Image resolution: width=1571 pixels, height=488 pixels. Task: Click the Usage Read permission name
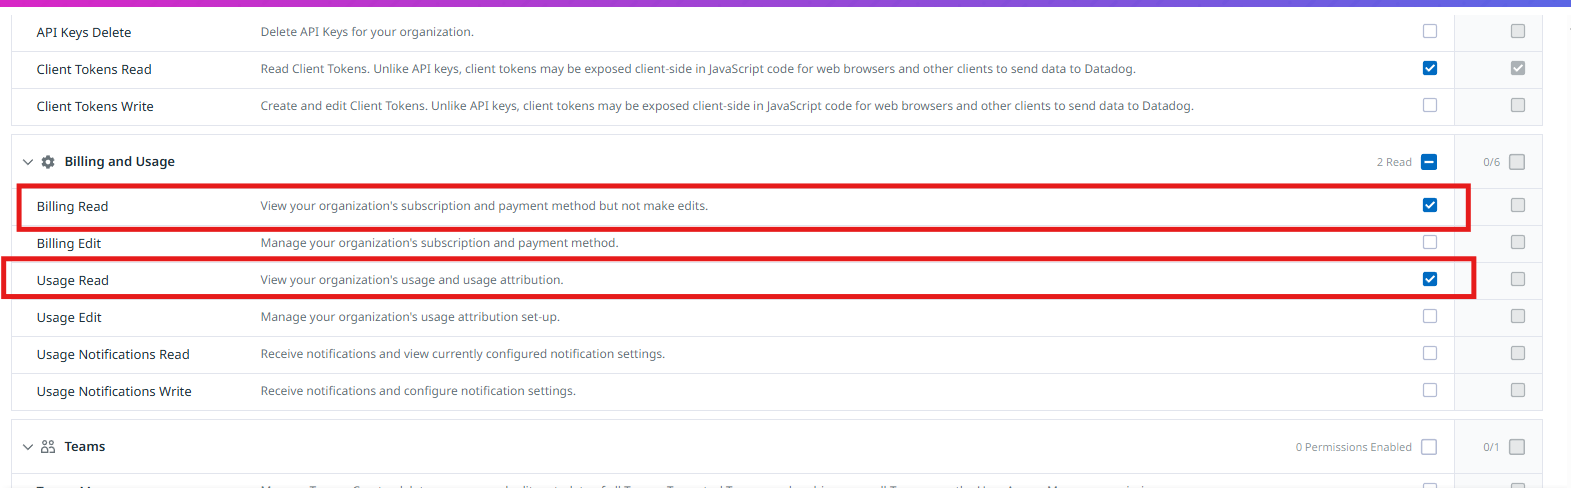[x=73, y=280]
